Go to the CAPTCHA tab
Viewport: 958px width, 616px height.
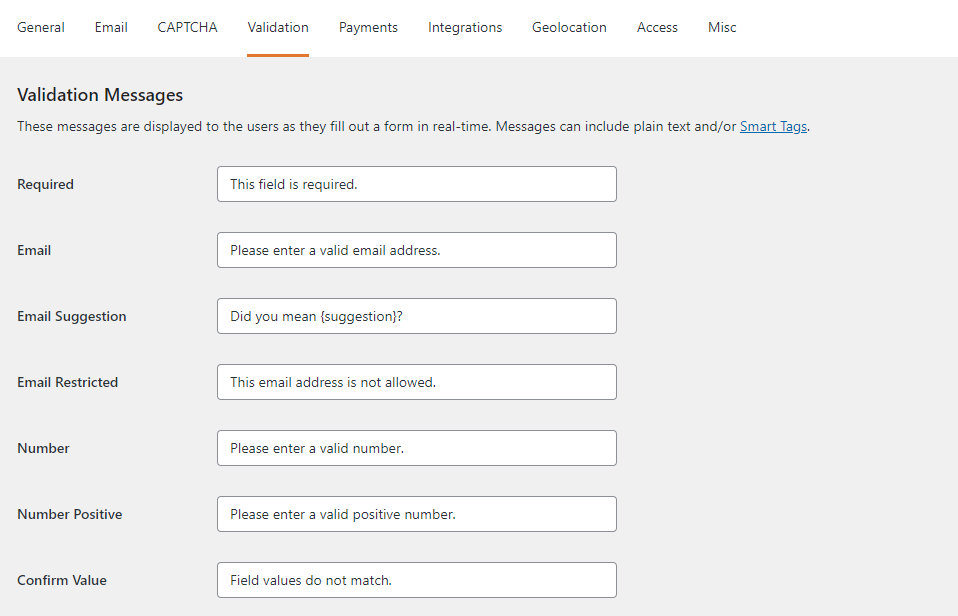point(187,27)
